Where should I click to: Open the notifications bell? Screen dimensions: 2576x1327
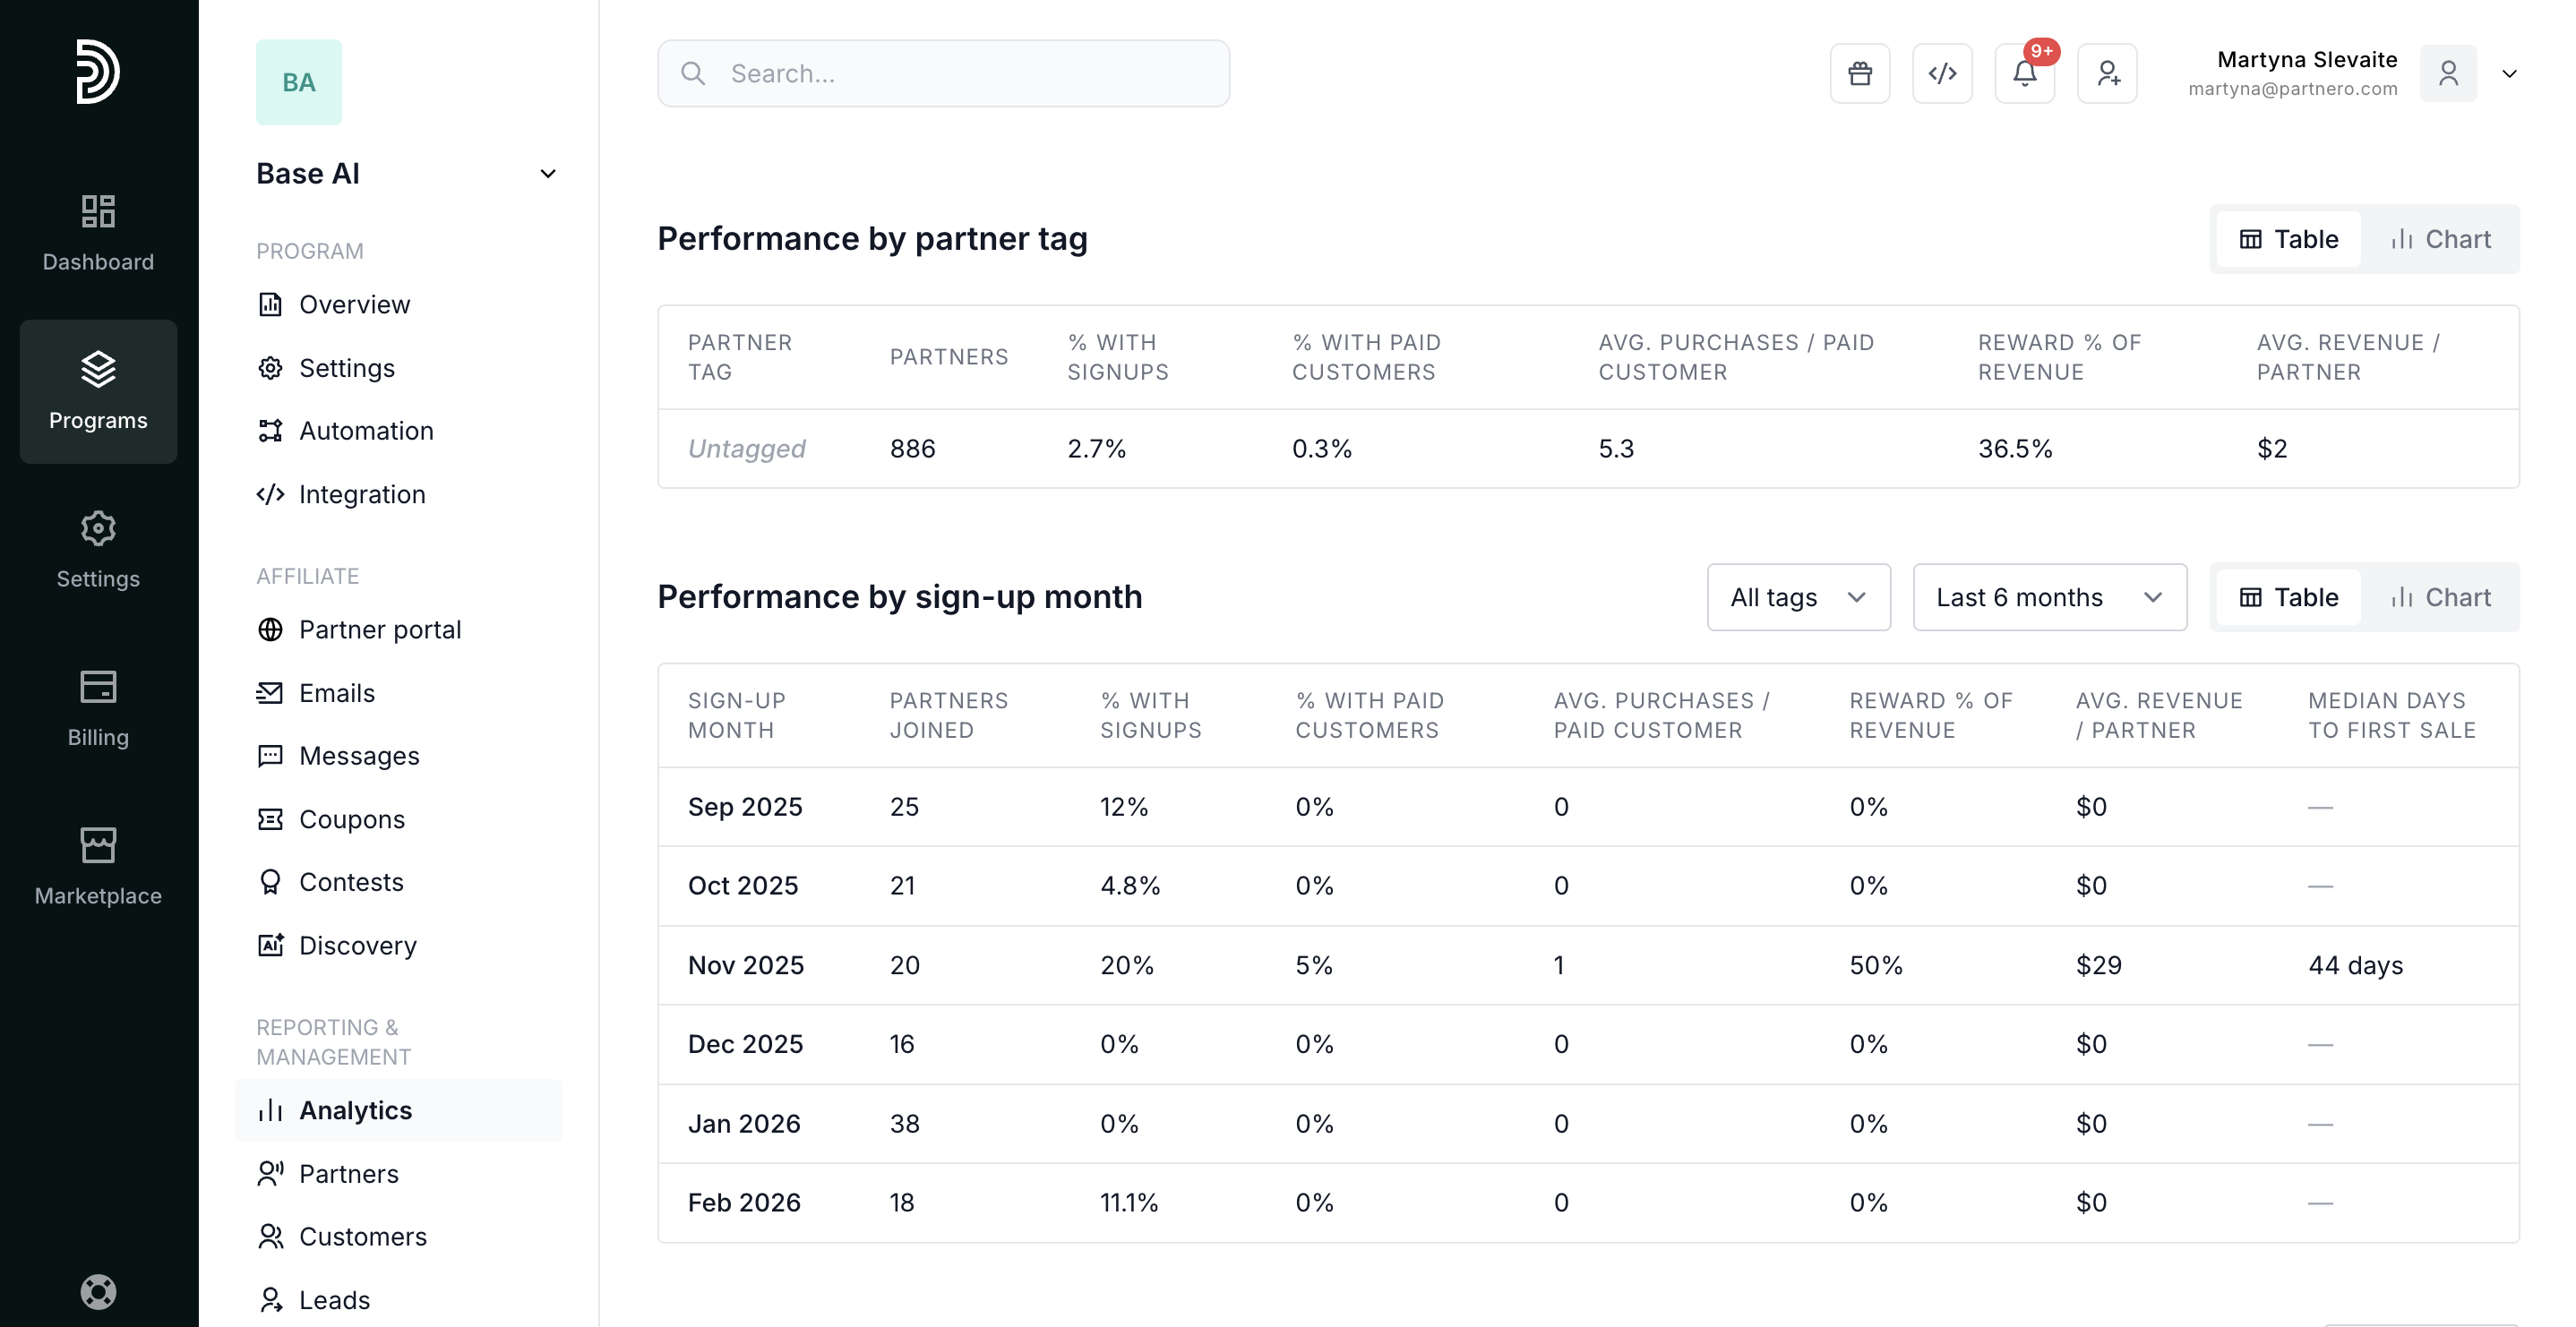(x=2024, y=73)
